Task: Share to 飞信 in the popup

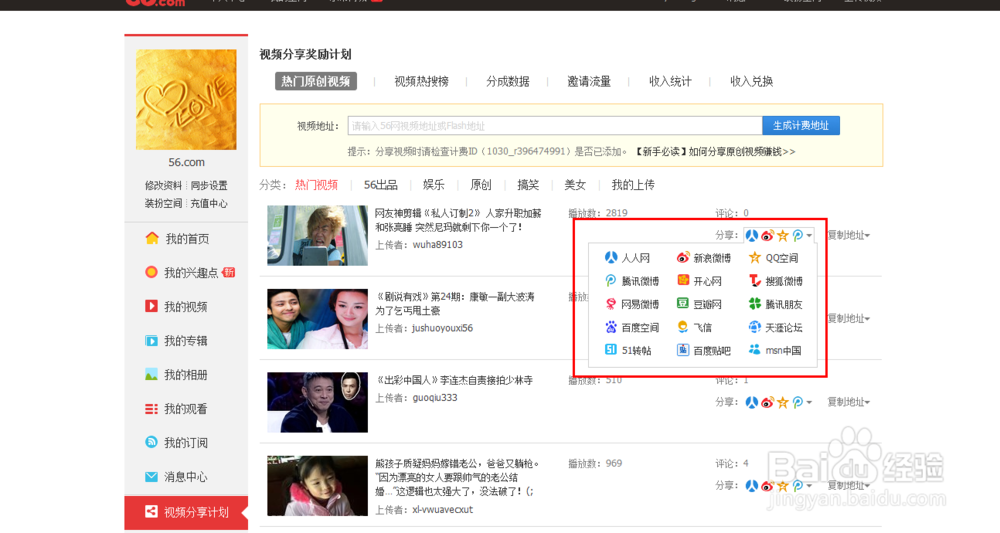Action: click(x=695, y=327)
